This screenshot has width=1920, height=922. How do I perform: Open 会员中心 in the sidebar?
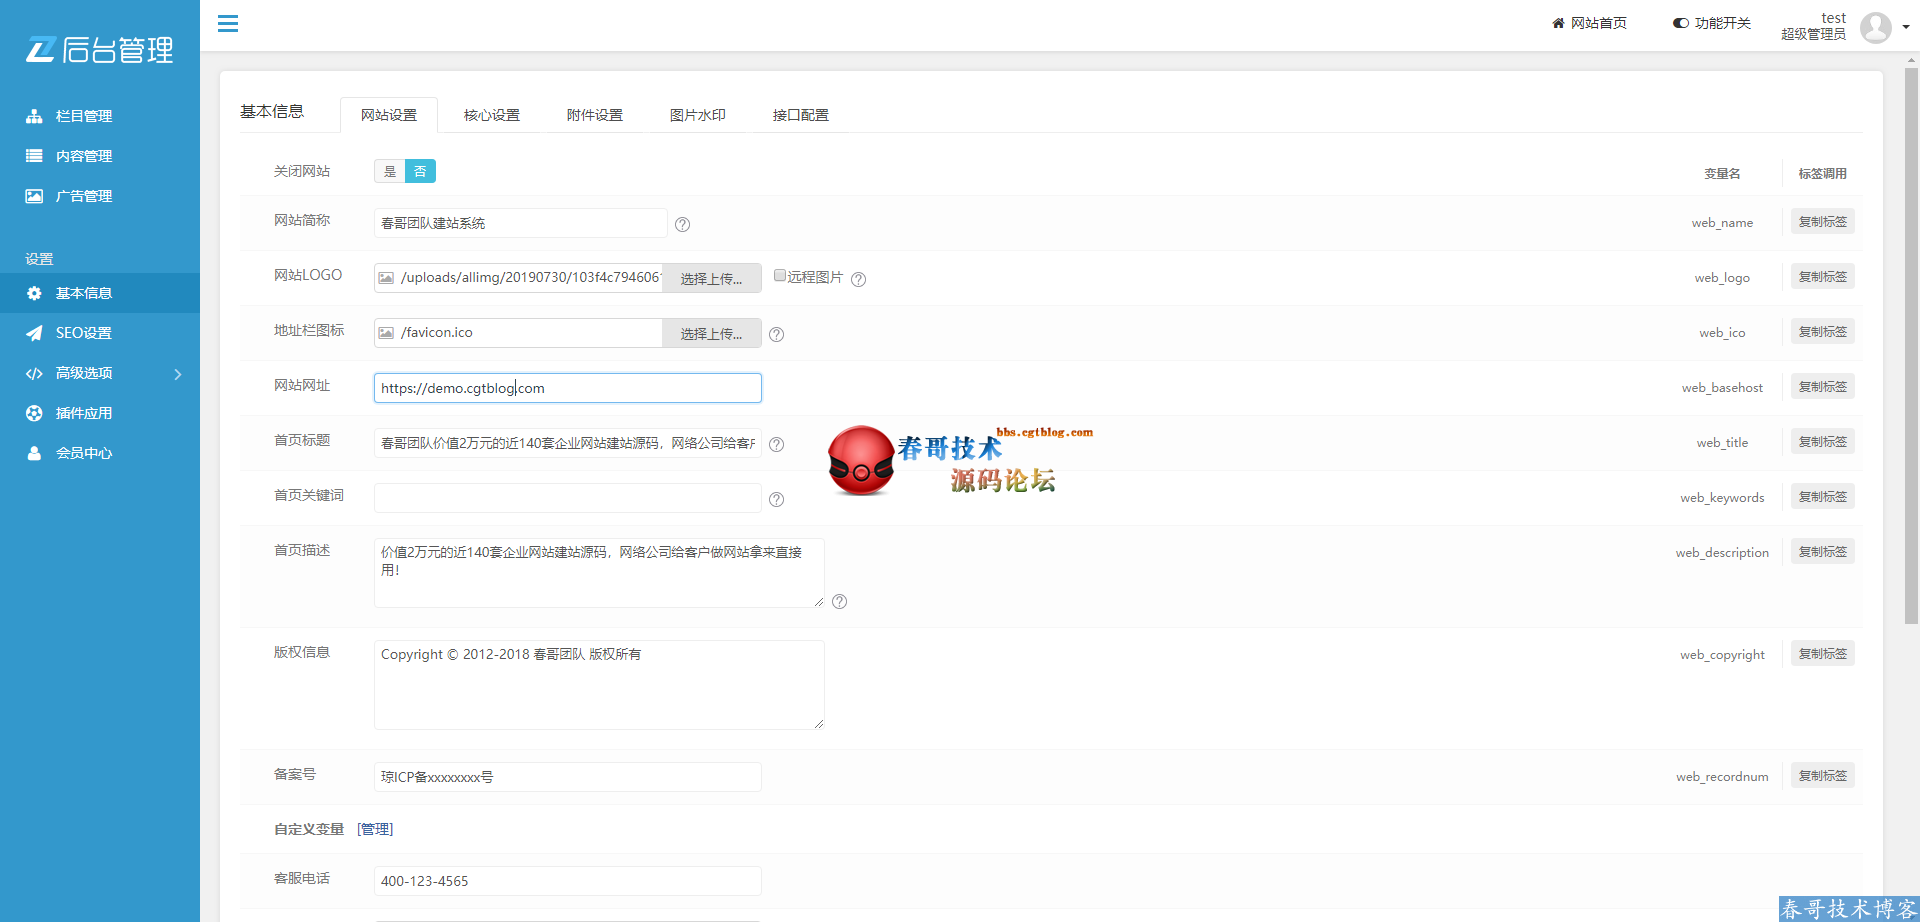tap(84, 453)
